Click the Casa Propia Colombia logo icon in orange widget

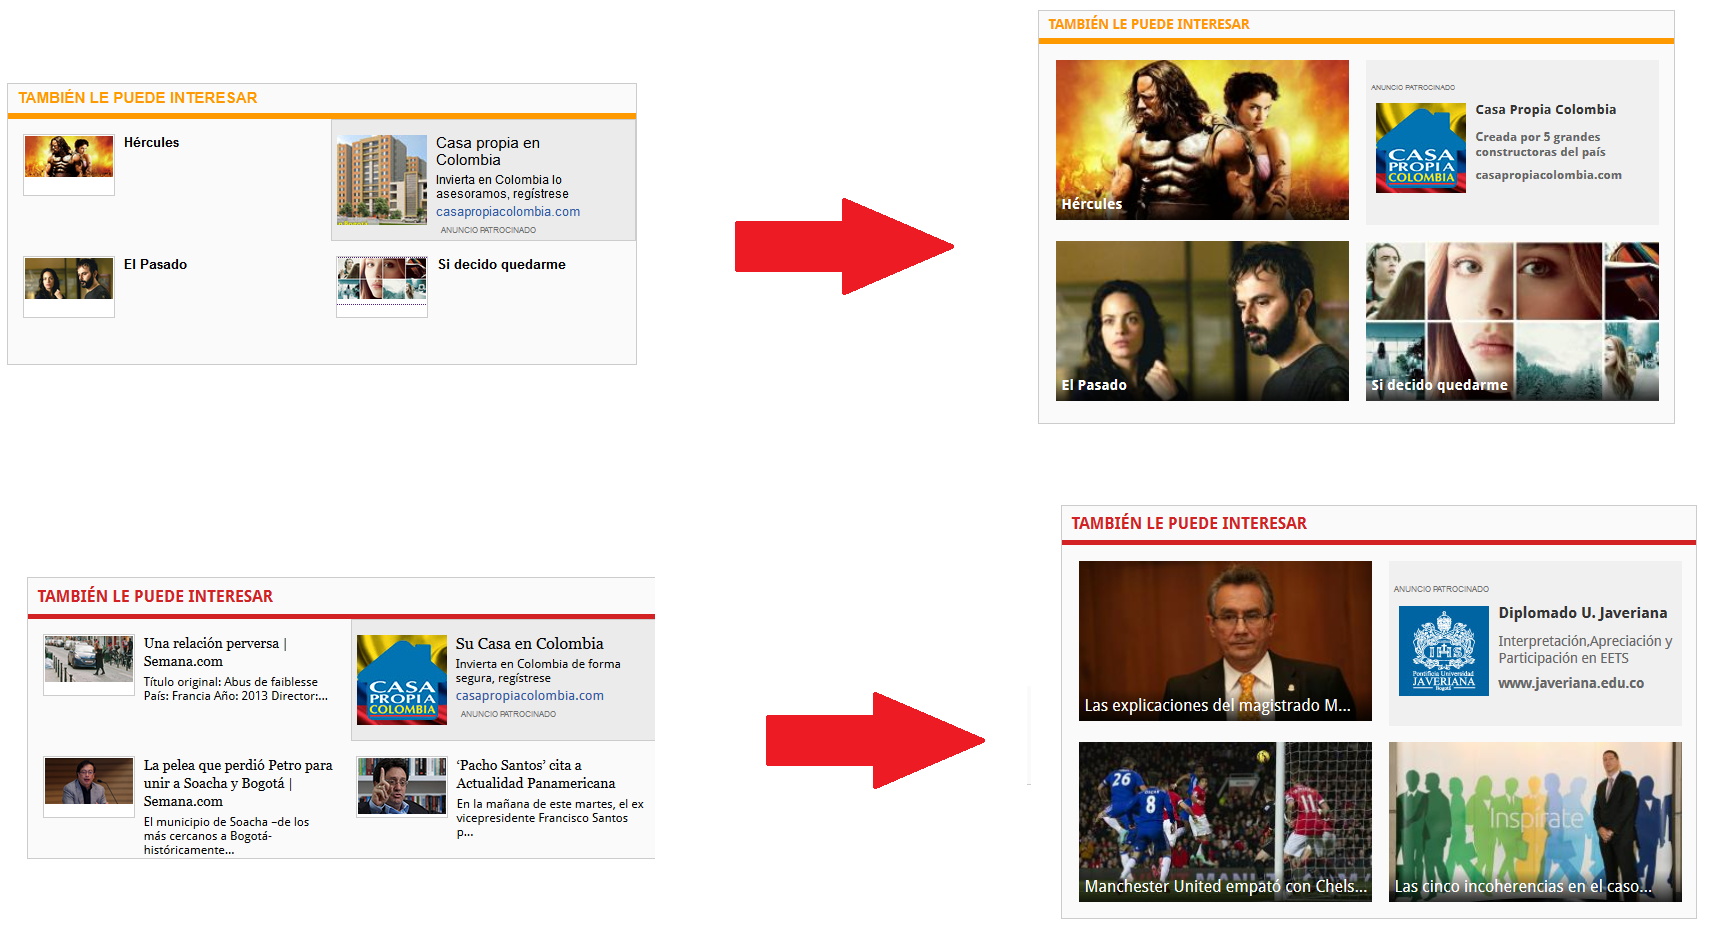(x=1421, y=148)
